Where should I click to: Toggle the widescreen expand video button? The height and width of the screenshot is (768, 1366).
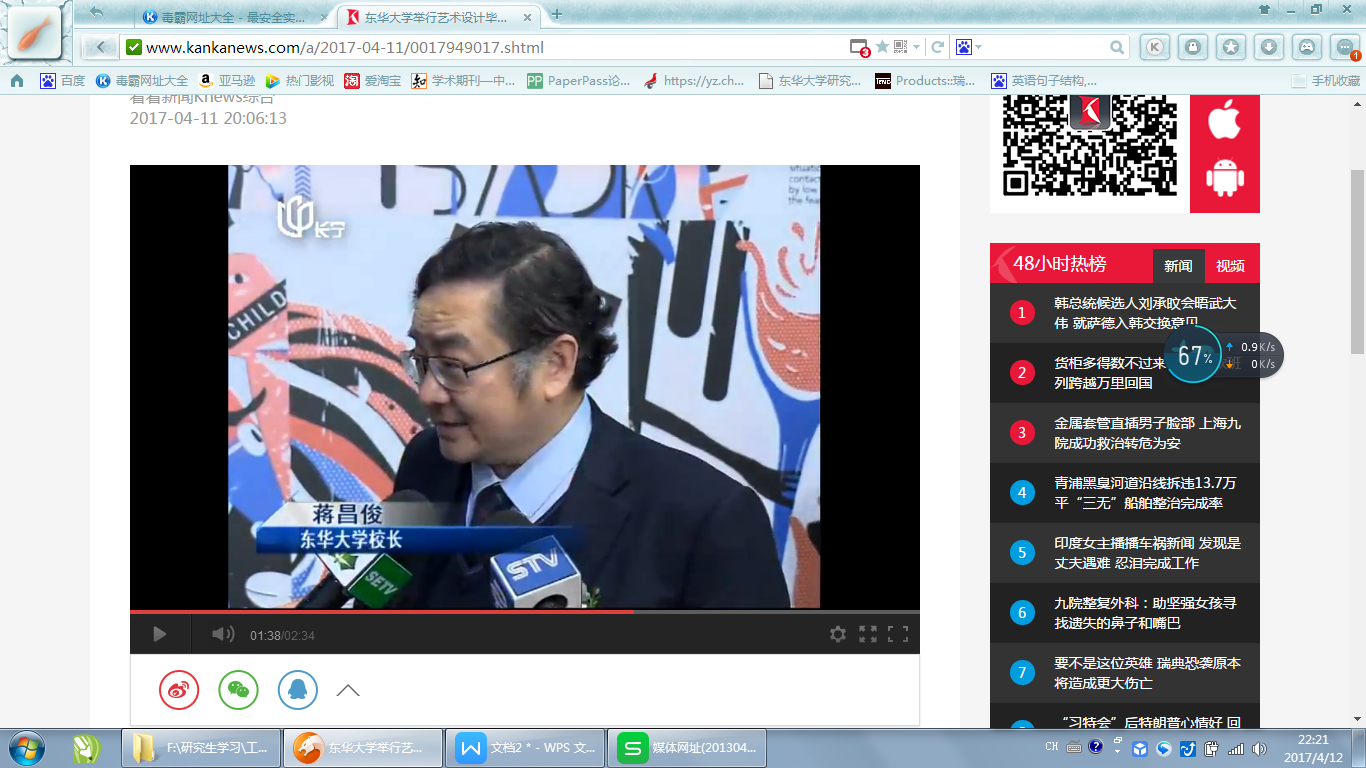tap(868, 634)
